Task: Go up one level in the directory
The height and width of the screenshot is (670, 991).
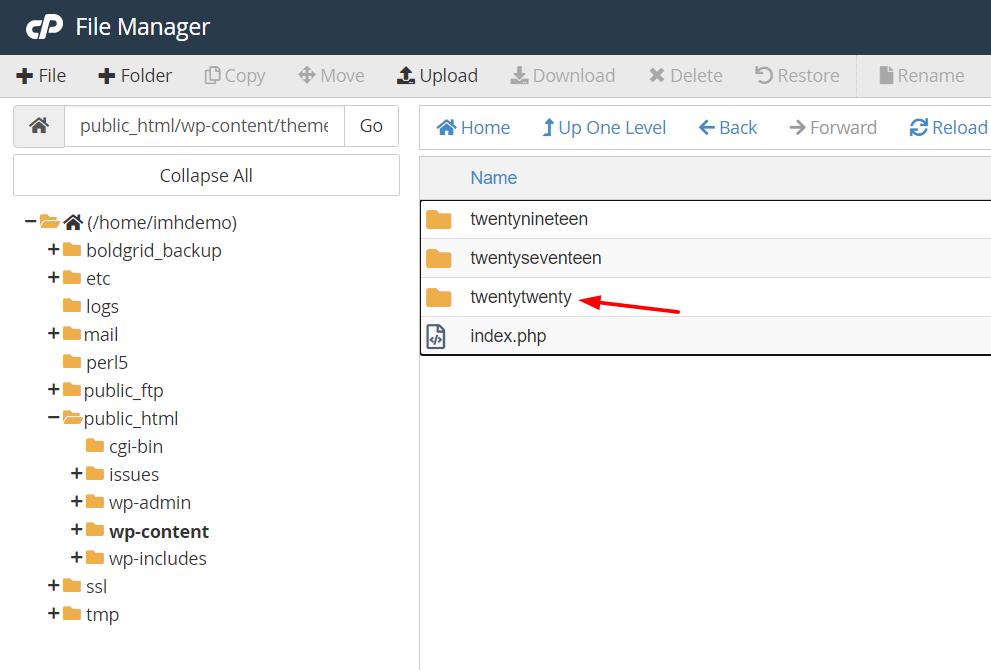Action: tap(604, 127)
